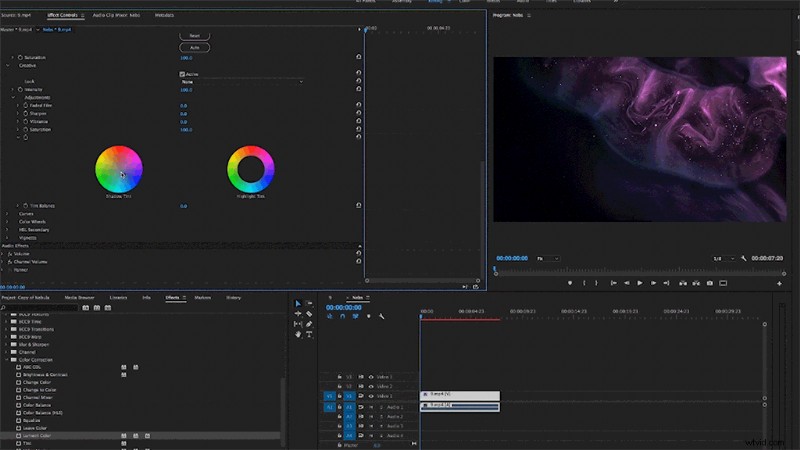Toggle visibility of Video 2 track
The image size is (800, 450).
pos(371,386)
